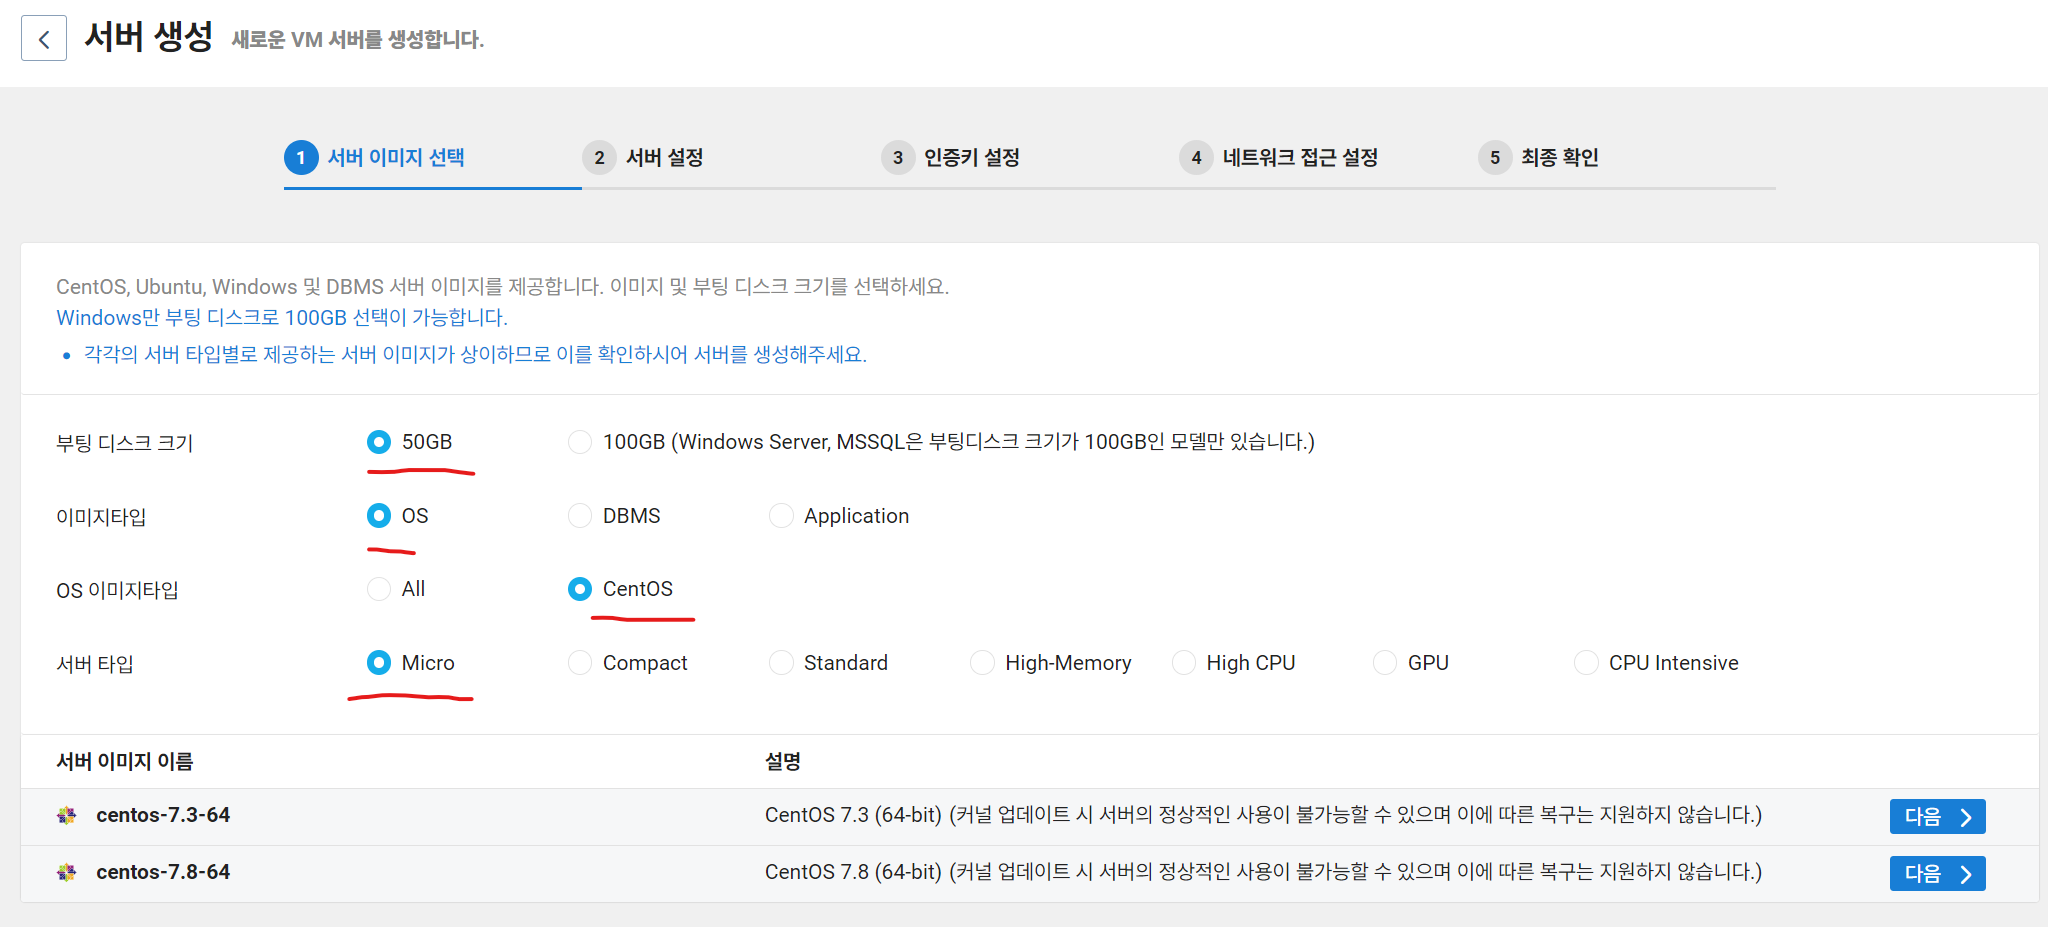Click the OS 이미지타입 label
The image size is (2048, 927).
(x=117, y=590)
